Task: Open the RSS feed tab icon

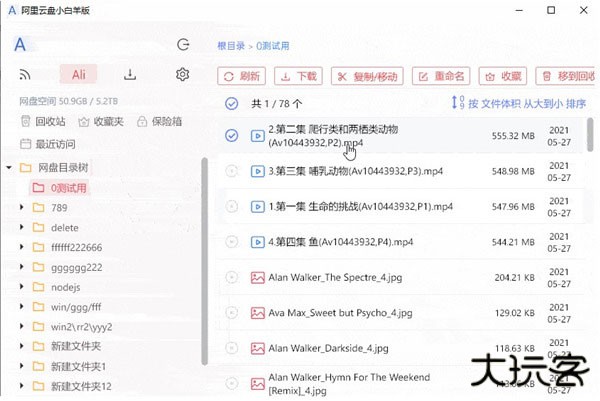Action: [x=26, y=75]
